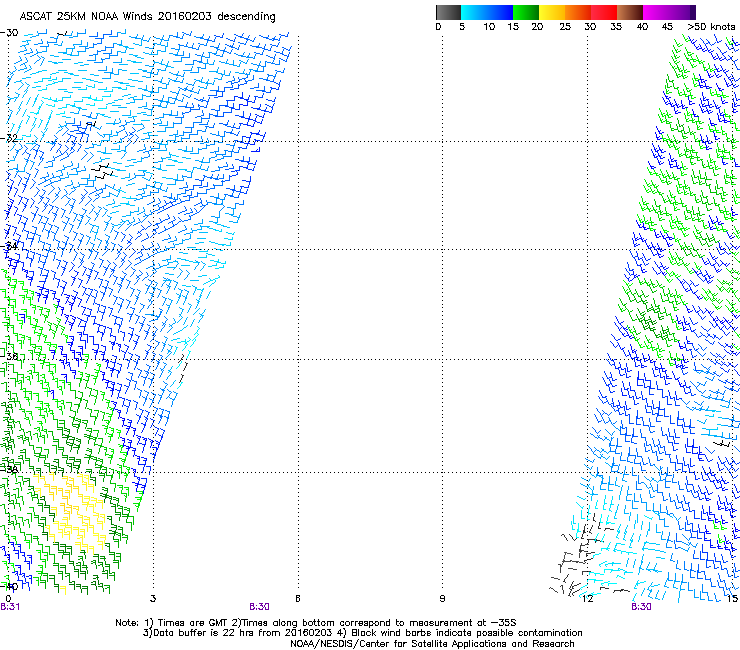This screenshot has height=650, width=740.
Task: Click the longitude '6' axis label
Action: pos(298,599)
